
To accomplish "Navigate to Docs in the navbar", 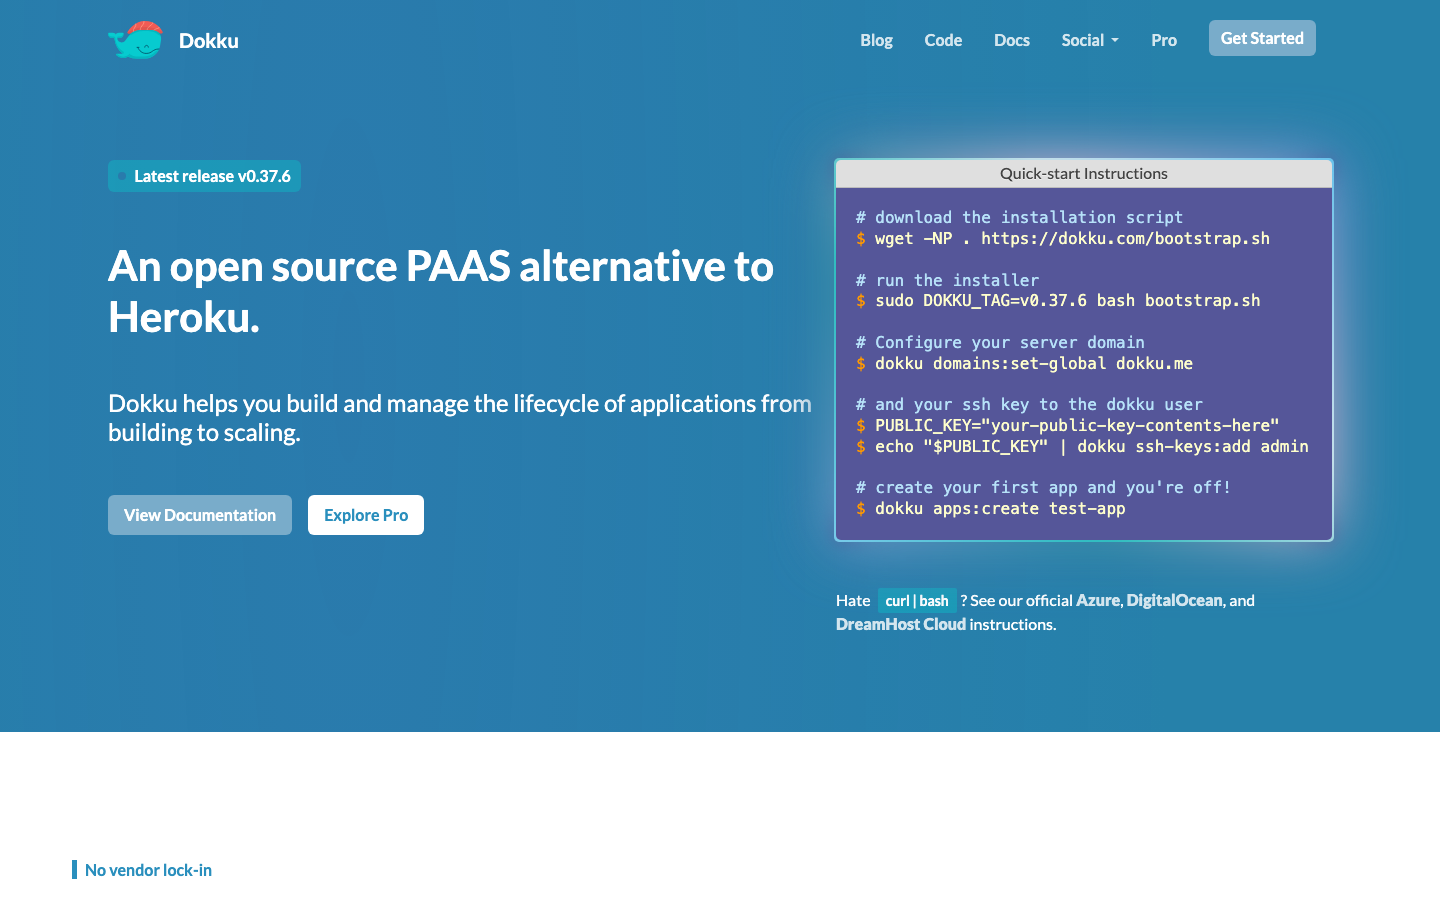I will (1011, 40).
